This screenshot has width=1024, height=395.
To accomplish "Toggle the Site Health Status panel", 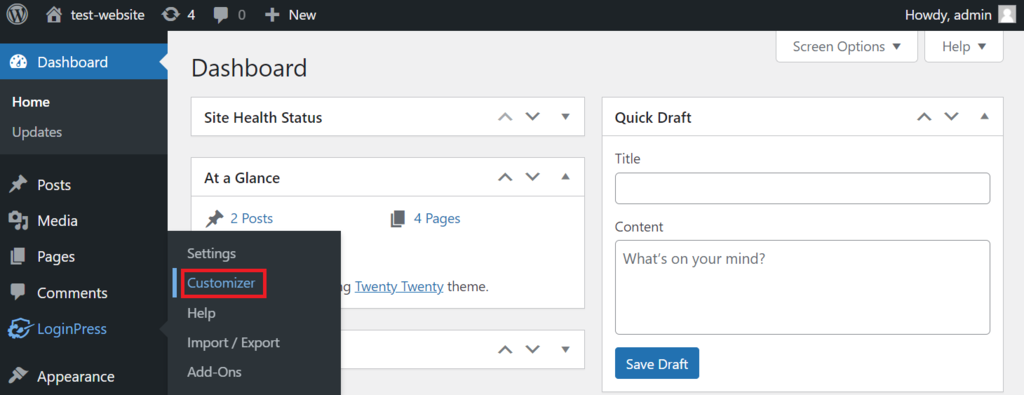I will click(x=566, y=117).
